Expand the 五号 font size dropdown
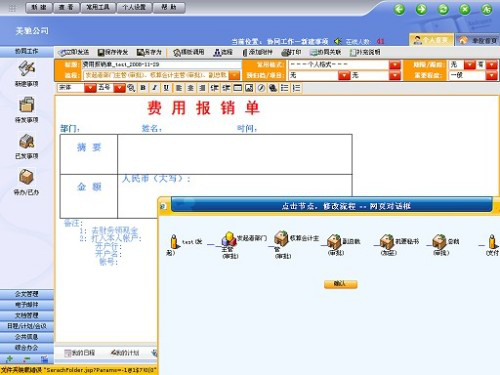 (119, 88)
